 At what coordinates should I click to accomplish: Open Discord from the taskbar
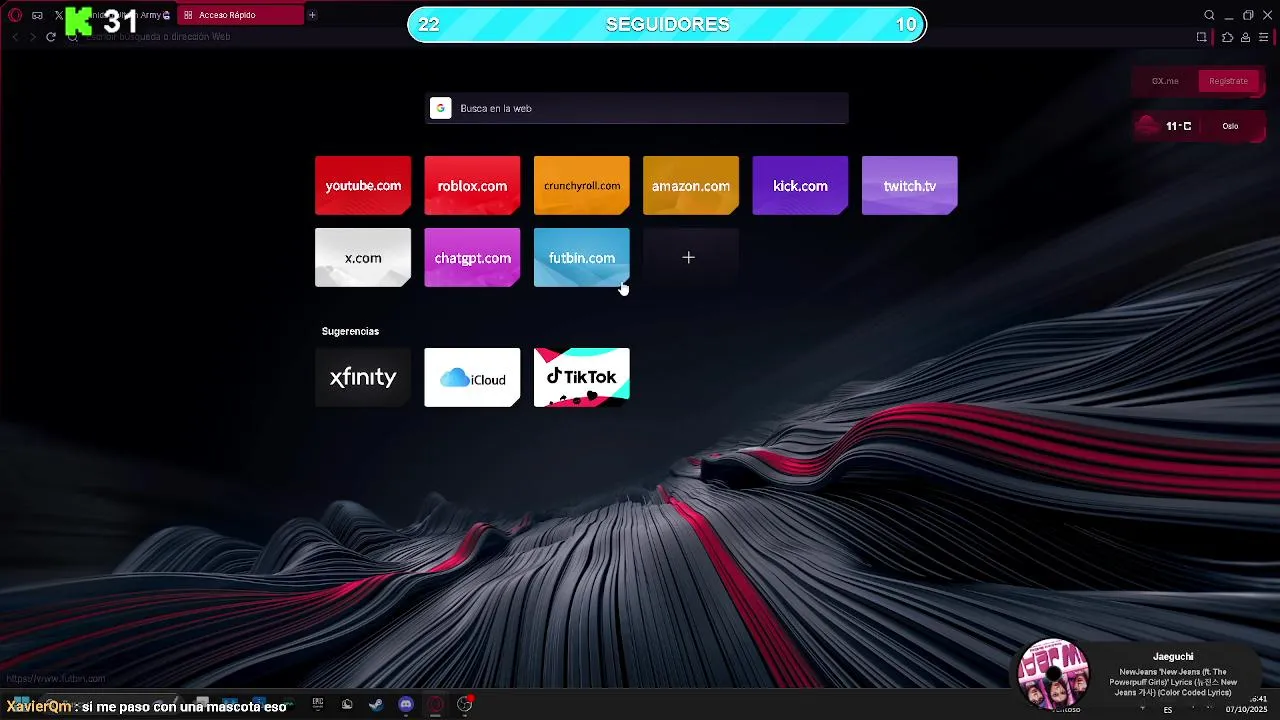(x=406, y=704)
